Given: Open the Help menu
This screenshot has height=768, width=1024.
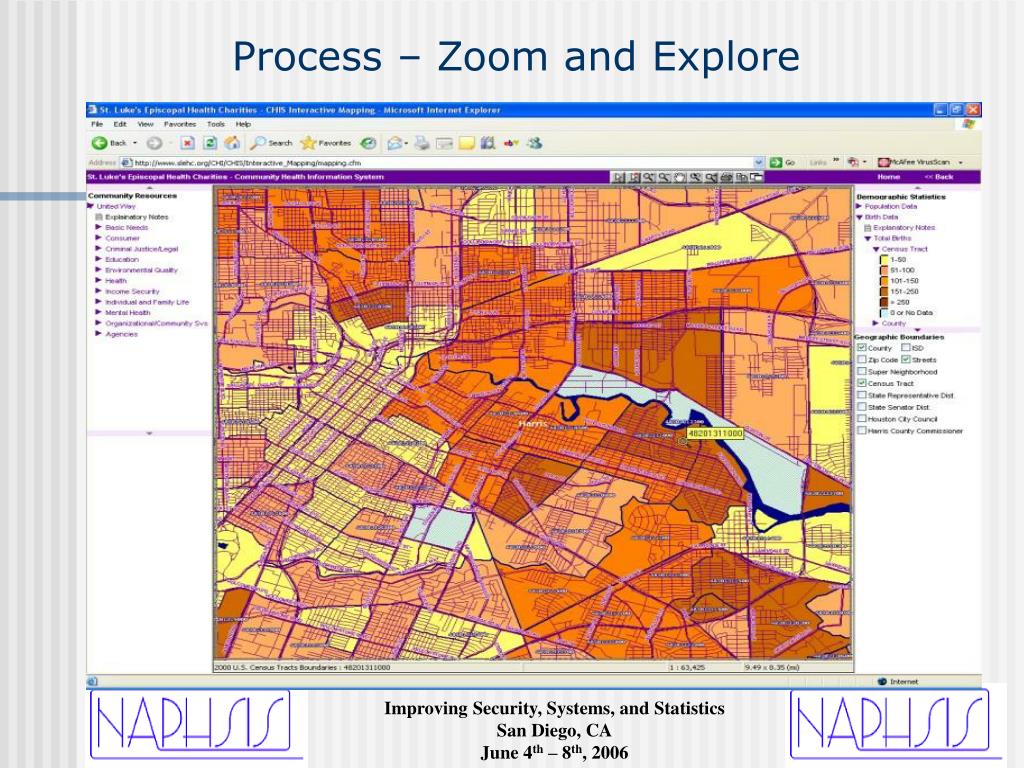Looking at the screenshot, I should pos(243,124).
